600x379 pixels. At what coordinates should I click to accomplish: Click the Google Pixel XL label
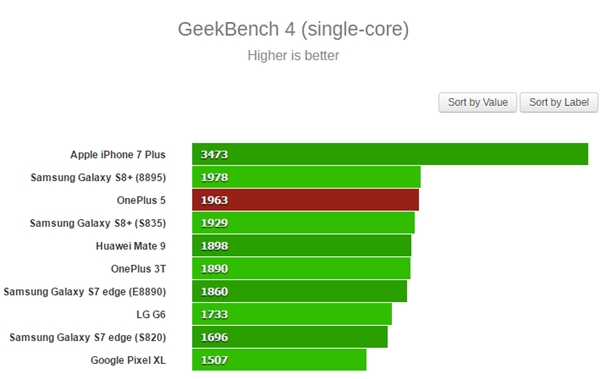coord(128,360)
